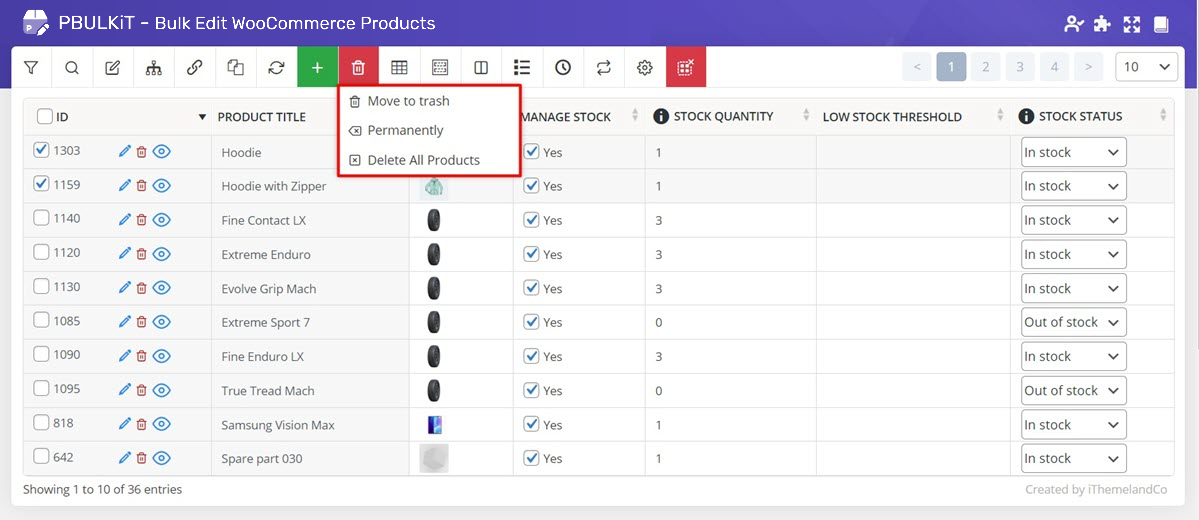Expand stock status dropdown for Hoodie
Image resolution: width=1199 pixels, height=520 pixels.
[1073, 152]
